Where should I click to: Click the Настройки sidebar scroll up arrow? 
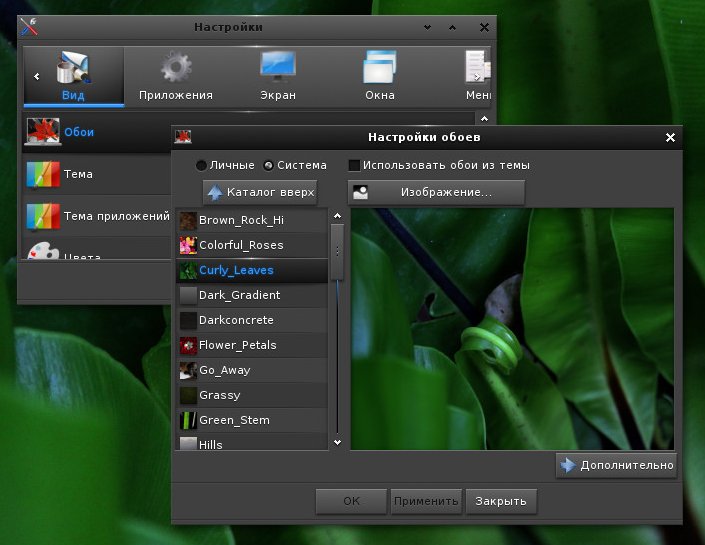pyautogui.click(x=484, y=119)
